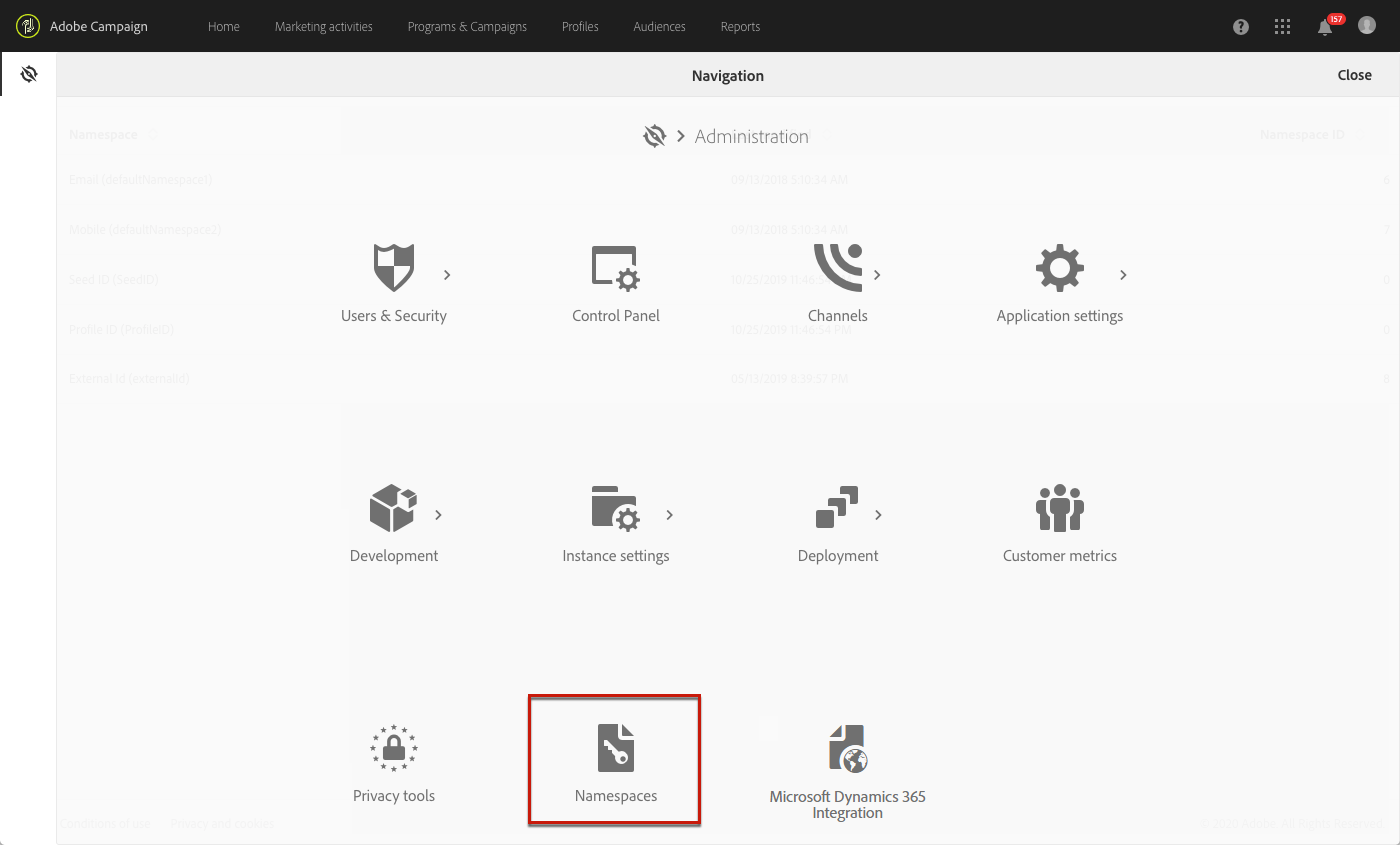Viewport: 1400px width, 845px height.
Task: Open the Channels signal icon
Action: (838, 268)
